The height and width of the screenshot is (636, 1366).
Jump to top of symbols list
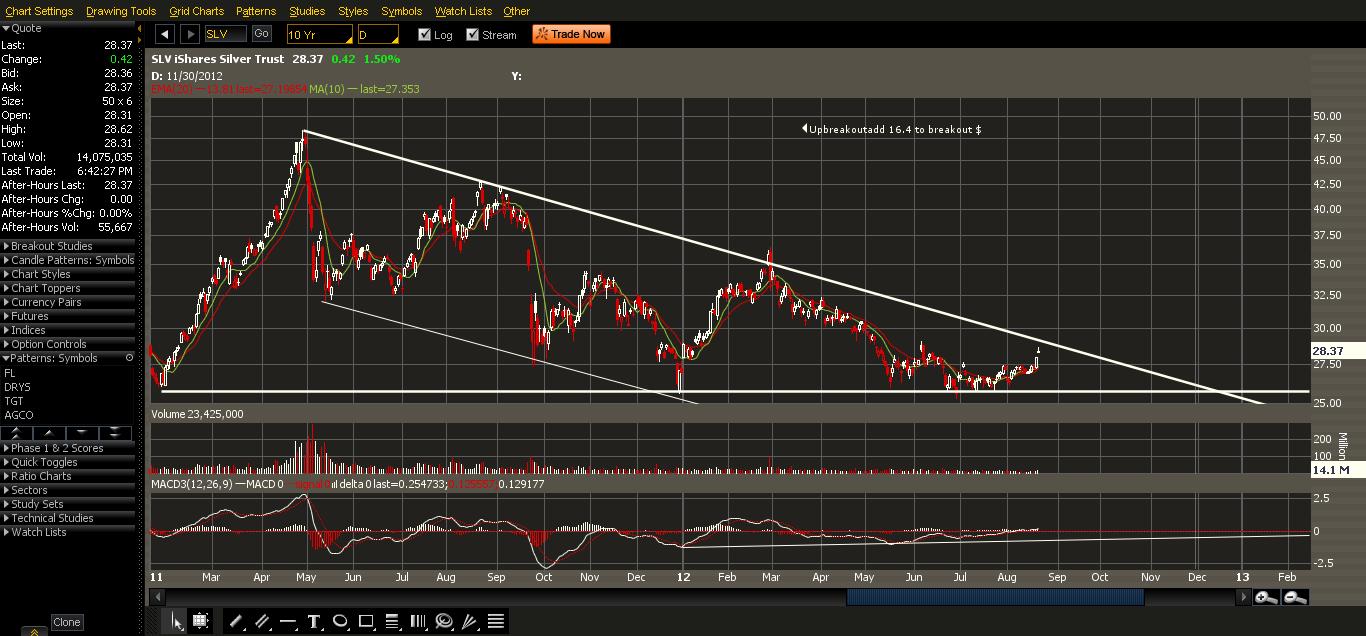pyautogui.click(x=17, y=433)
